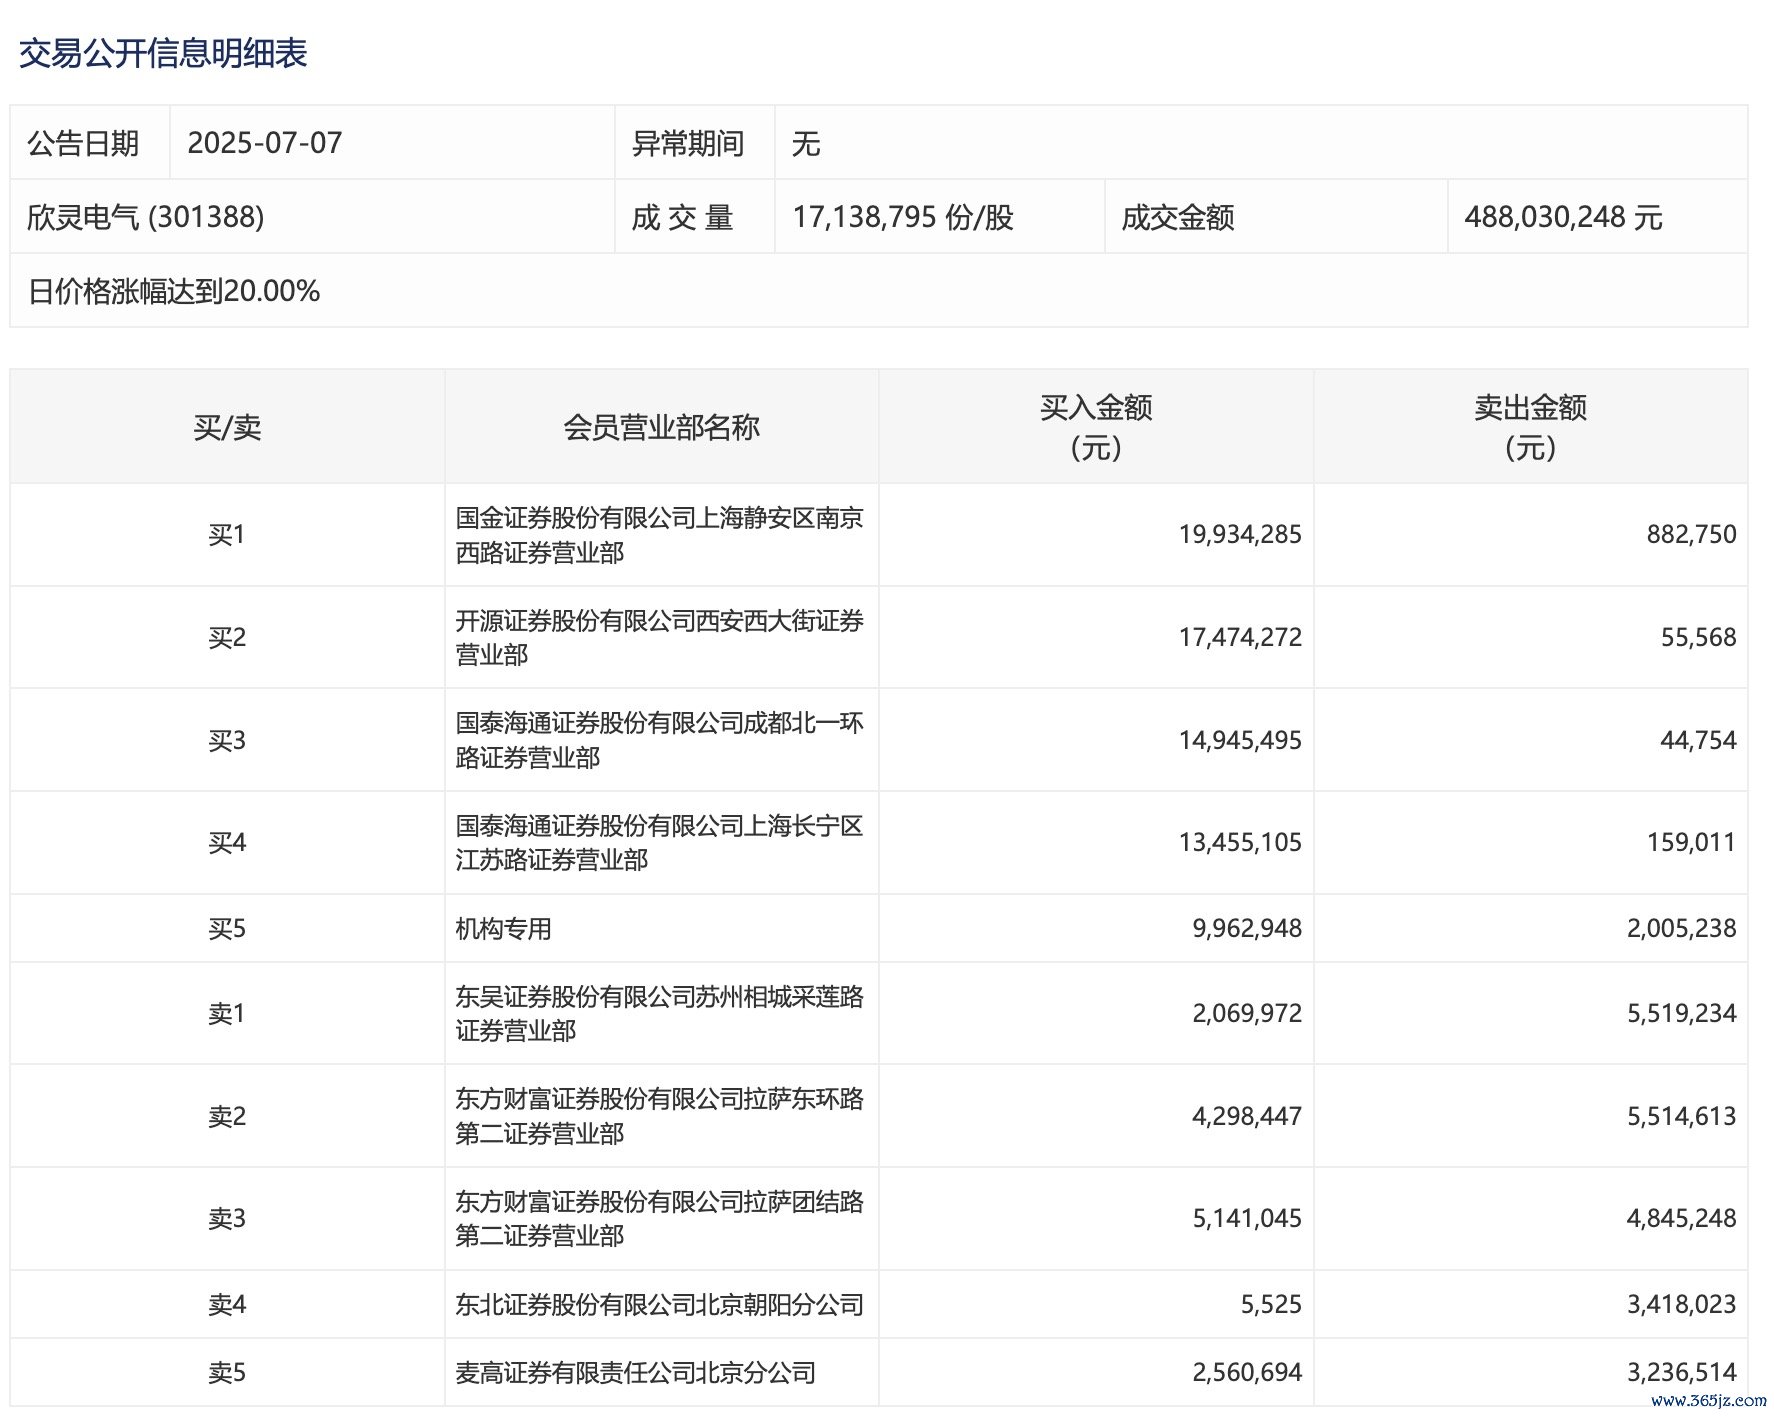The width and height of the screenshot is (1774, 1416).
Task: Click the 欣灵电气 (301388) stock name
Action: click(x=145, y=217)
